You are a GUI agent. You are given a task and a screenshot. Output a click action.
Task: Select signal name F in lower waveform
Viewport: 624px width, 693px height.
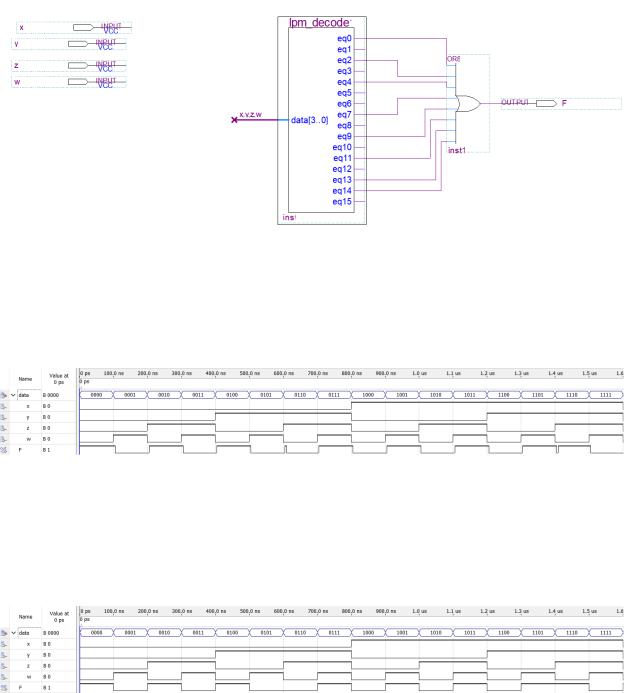pyautogui.click(x=20, y=688)
